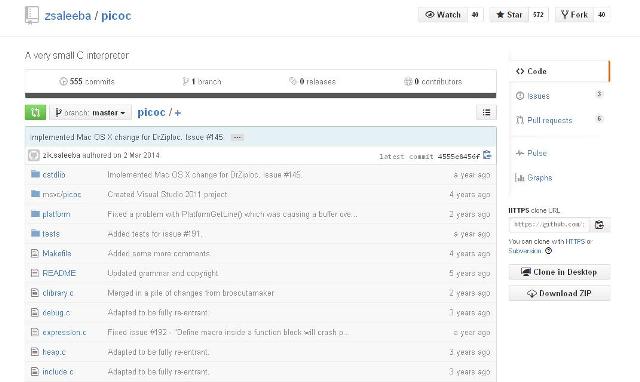Image resolution: width=640 pixels, height=382 pixels.
Task: Select the Pulse tab
Action: (x=560, y=153)
